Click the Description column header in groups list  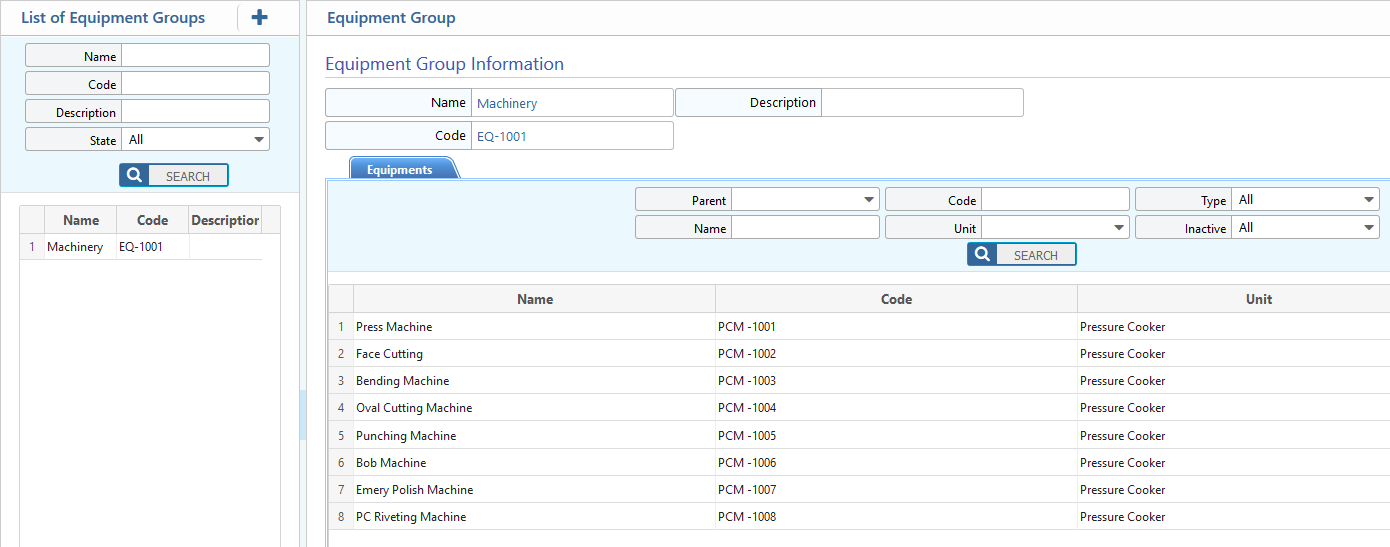tap(225, 220)
